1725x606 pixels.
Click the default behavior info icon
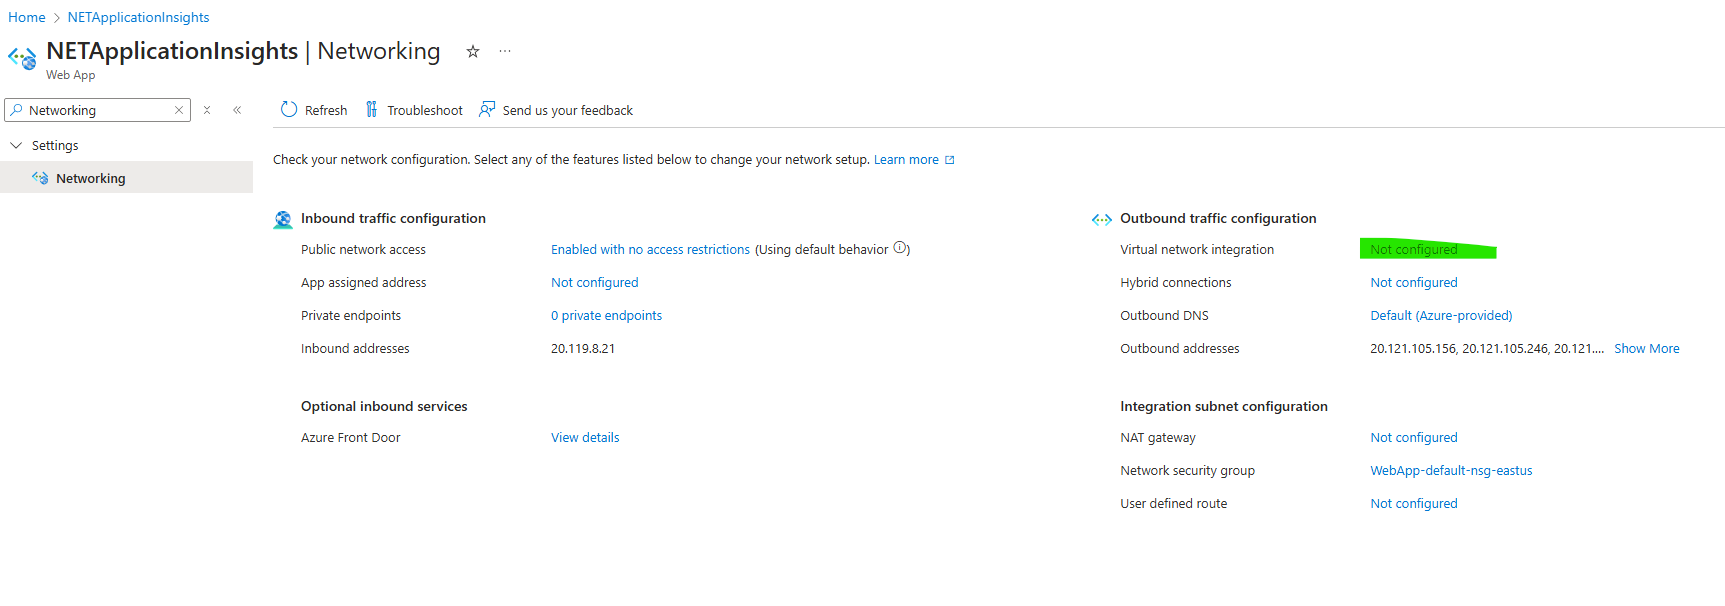coord(901,249)
